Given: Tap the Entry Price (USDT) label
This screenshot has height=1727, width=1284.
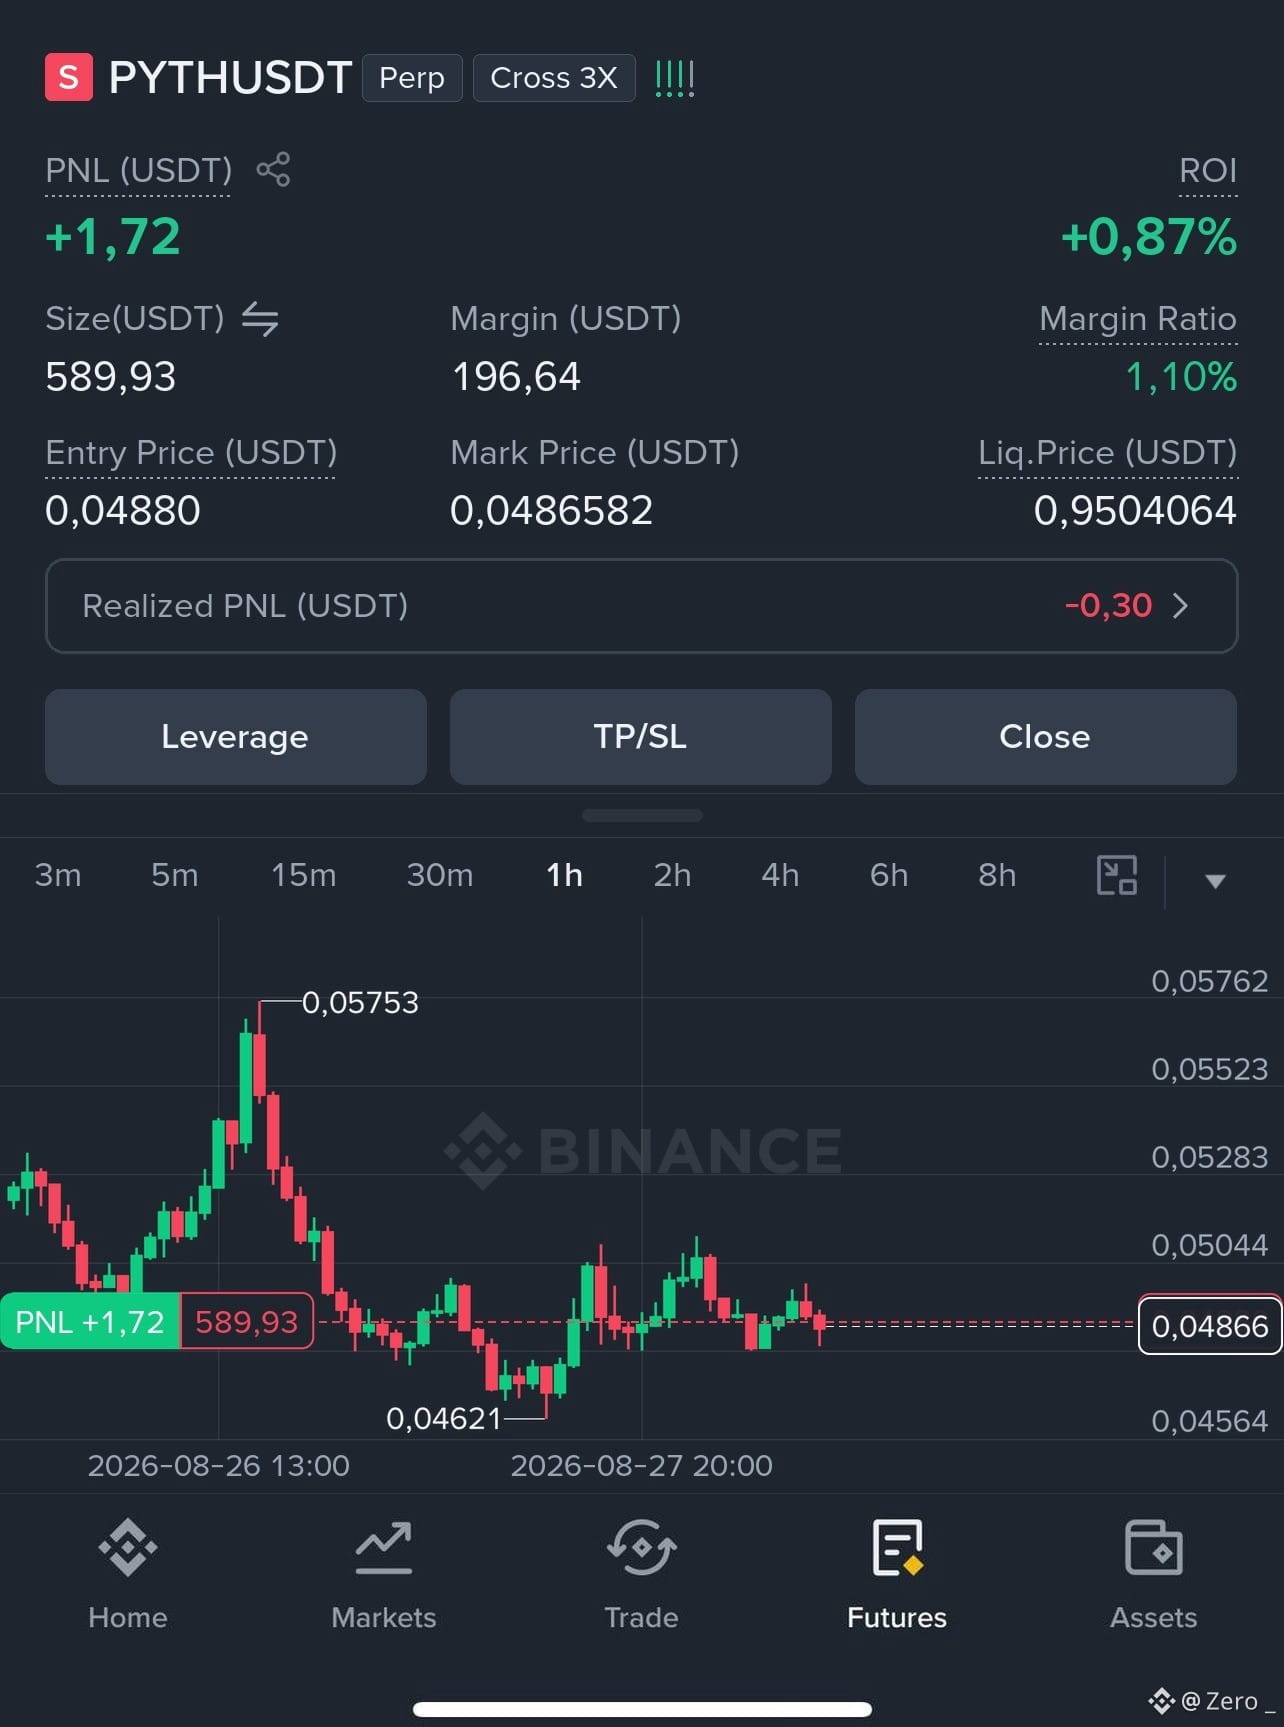Looking at the screenshot, I should point(191,453).
